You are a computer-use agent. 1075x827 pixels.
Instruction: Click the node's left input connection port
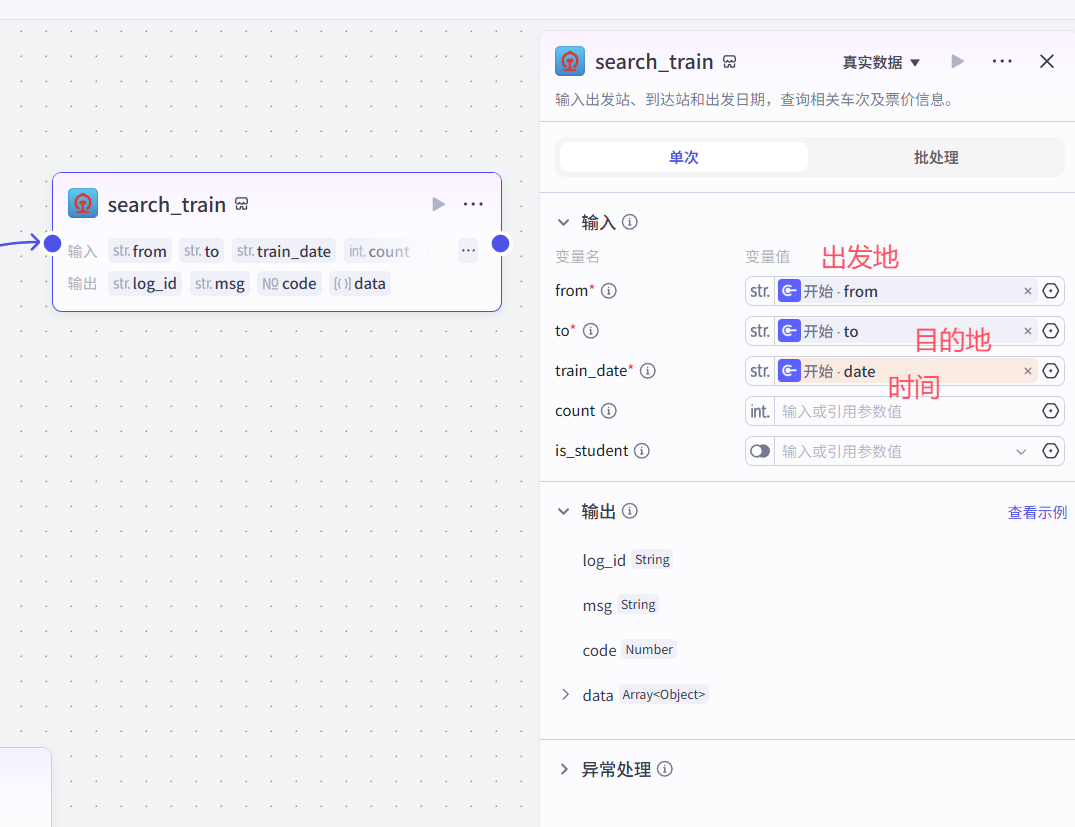click(x=53, y=243)
